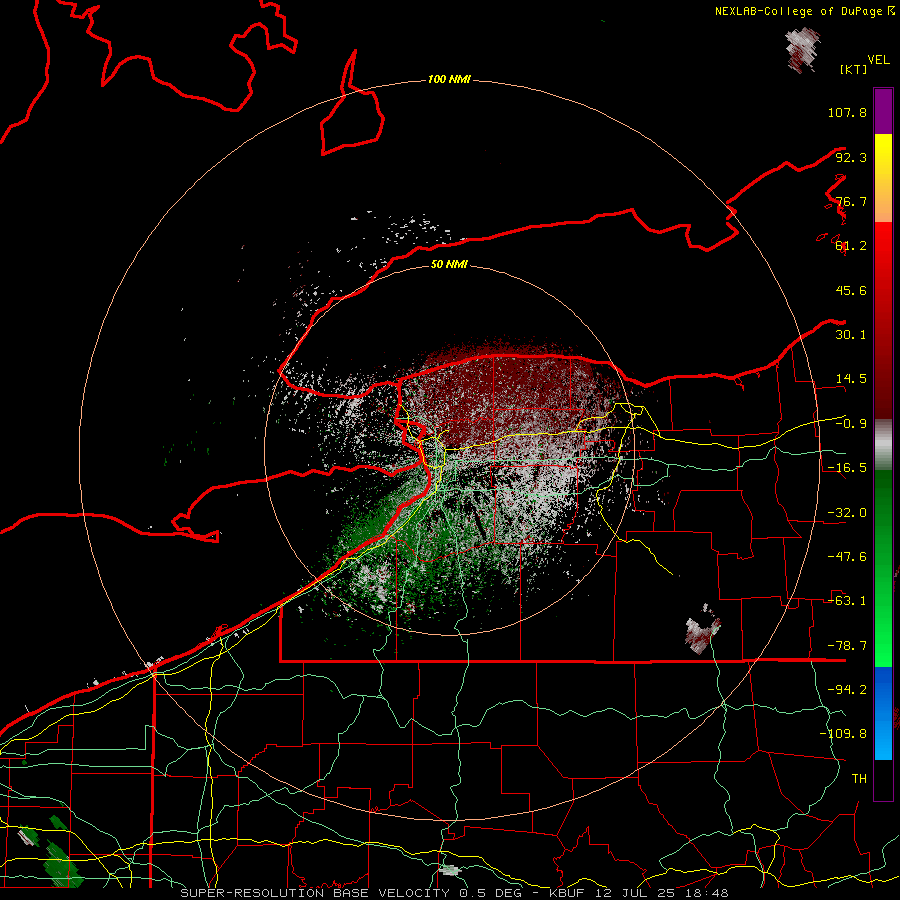Click the VEL legend title
Viewport: 900px width, 900px height.
tap(879, 59)
